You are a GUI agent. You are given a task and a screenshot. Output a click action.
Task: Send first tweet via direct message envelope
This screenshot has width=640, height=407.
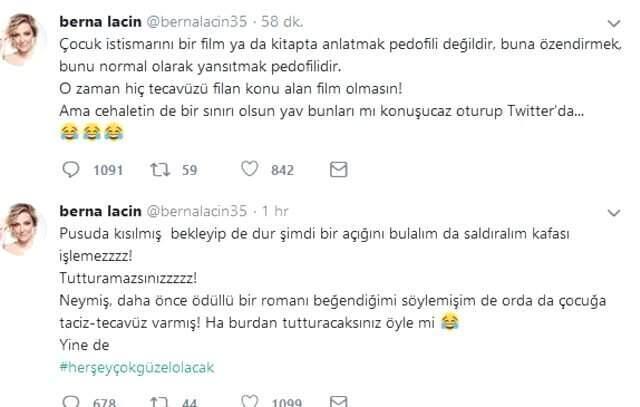point(338,170)
